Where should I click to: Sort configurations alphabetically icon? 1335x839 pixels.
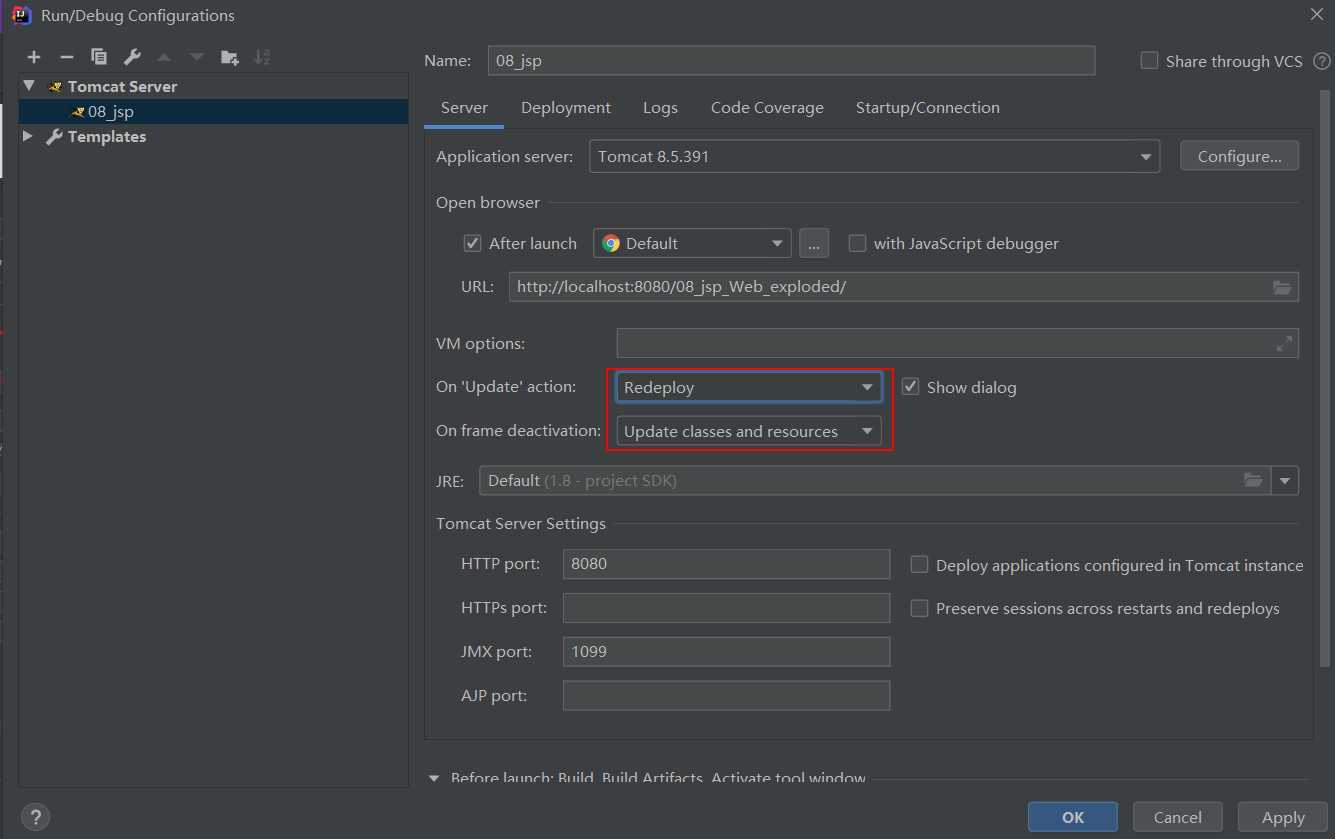(262, 57)
